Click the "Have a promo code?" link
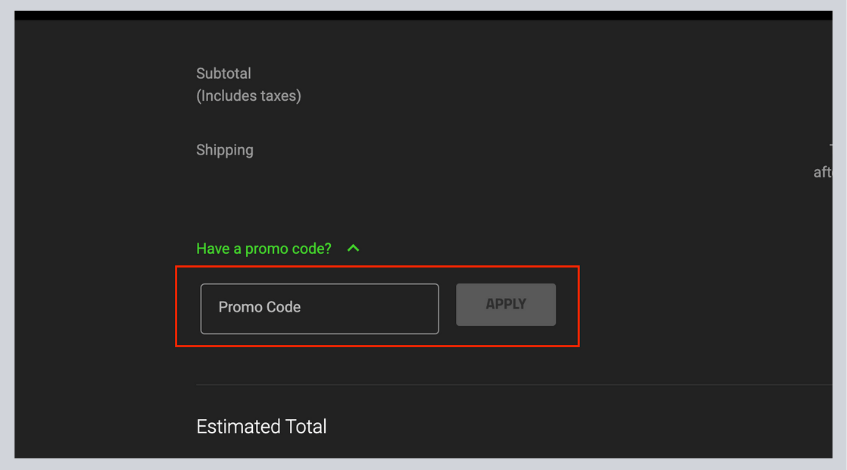This screenshot has width=847, height=470. (264, 249)
